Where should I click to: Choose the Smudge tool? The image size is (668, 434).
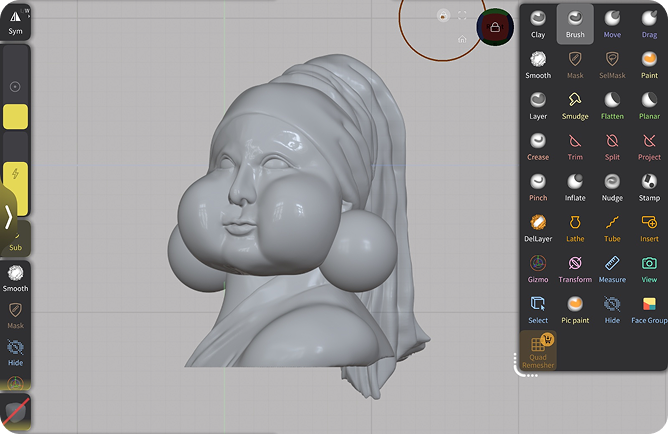pyautogui.click(x=575, y=105)
